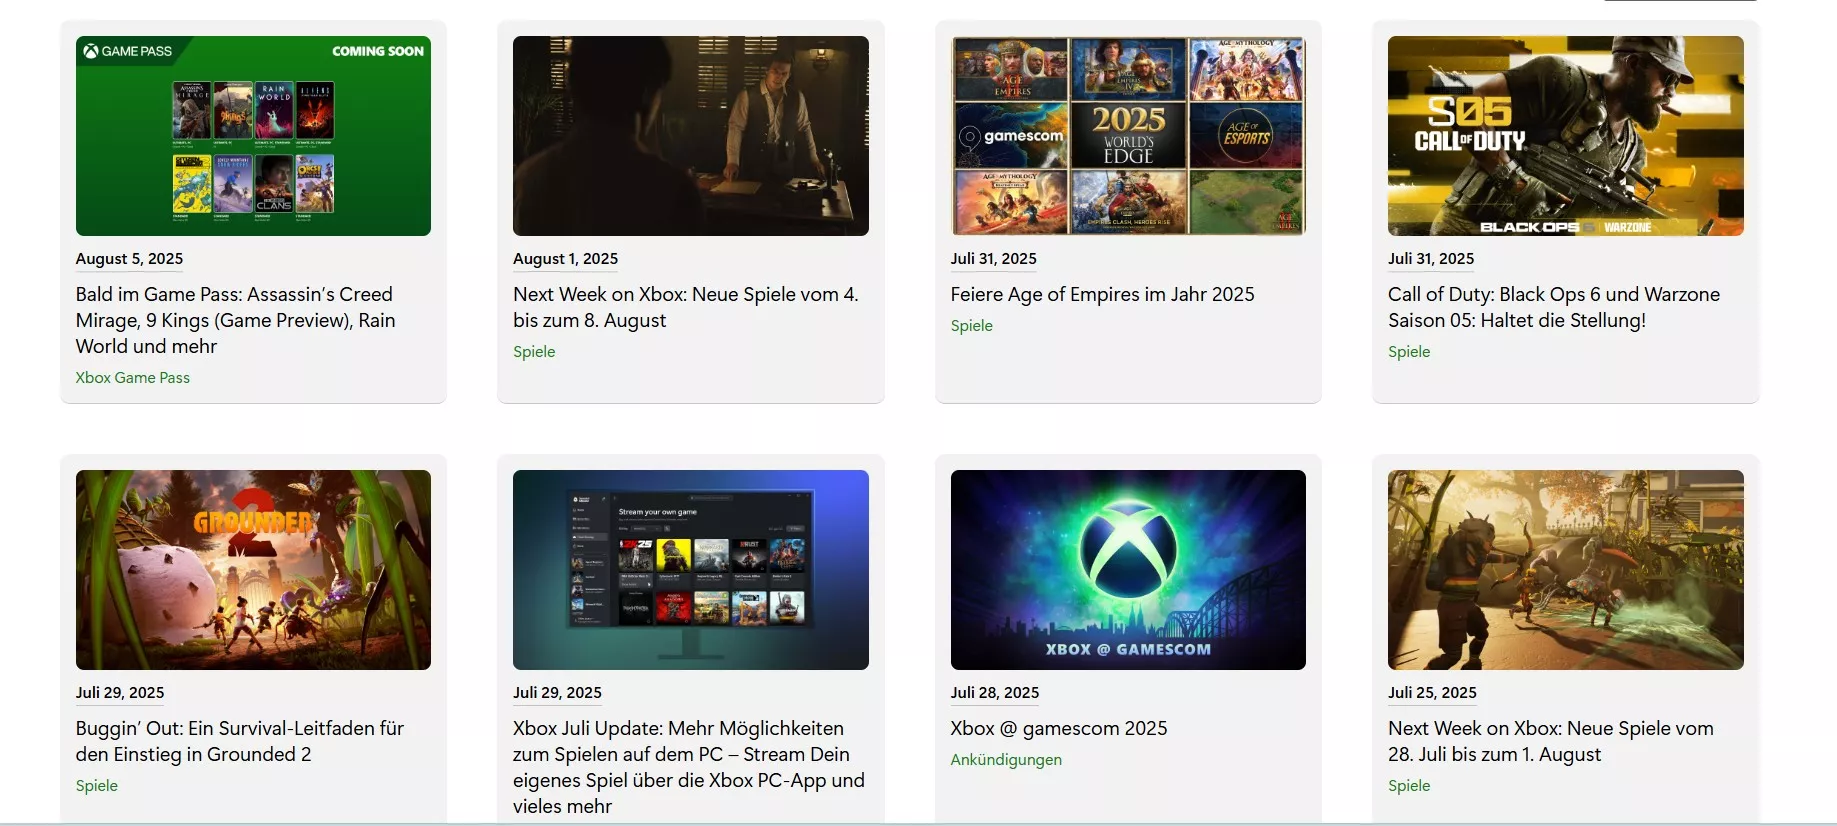Read the Xbox Juli Update article headline
Screen dimensions: 1837x826
[688, 767]
